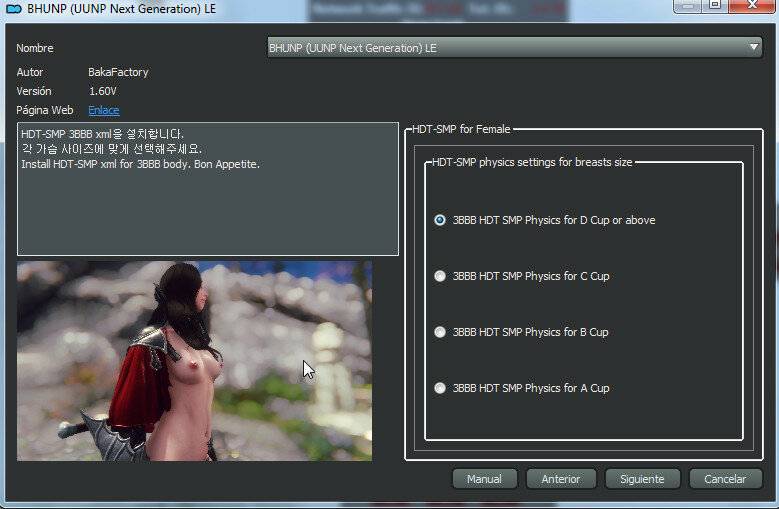Click the Página Web label

point(45,110)
